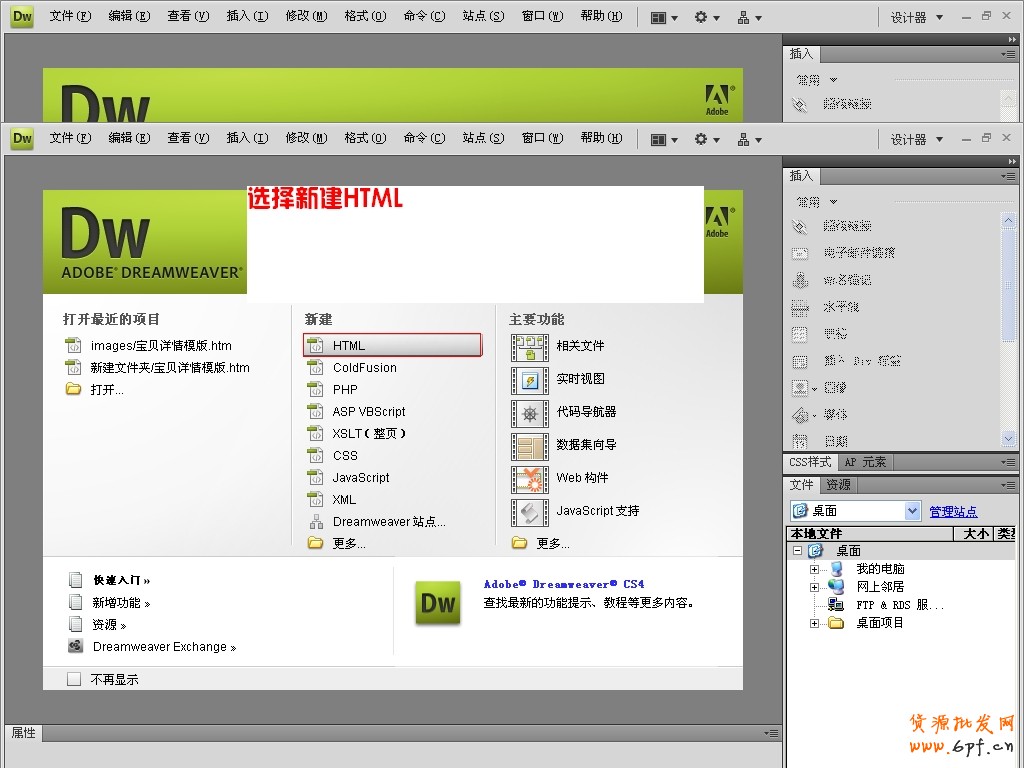1024x768 pixels.
Task: Open 站点(S) menu in front window
Action: coord(483,138)
